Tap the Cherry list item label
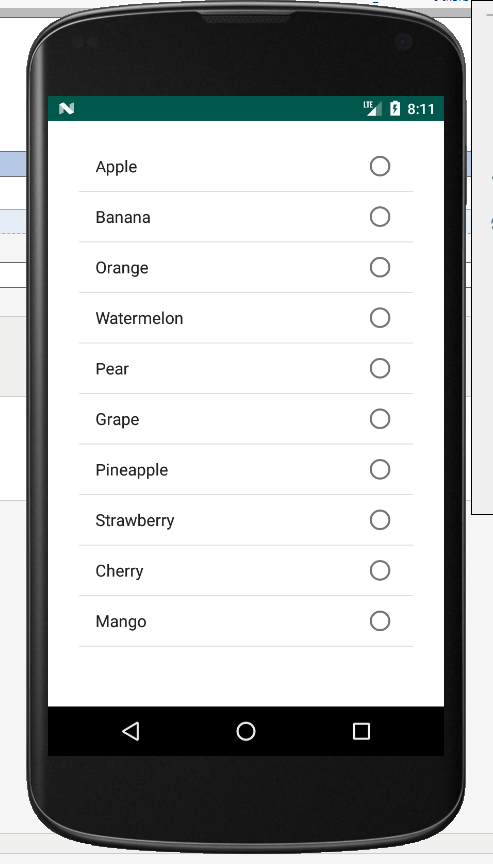The height and width of the screenshot is (864, 493). 120,571
